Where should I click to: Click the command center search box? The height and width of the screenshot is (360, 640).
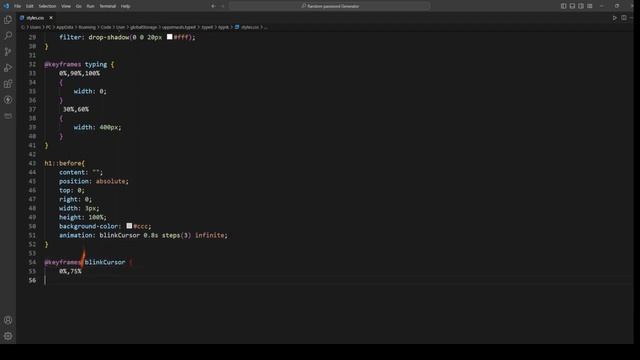pyautogui.click(x=330, y=6)
